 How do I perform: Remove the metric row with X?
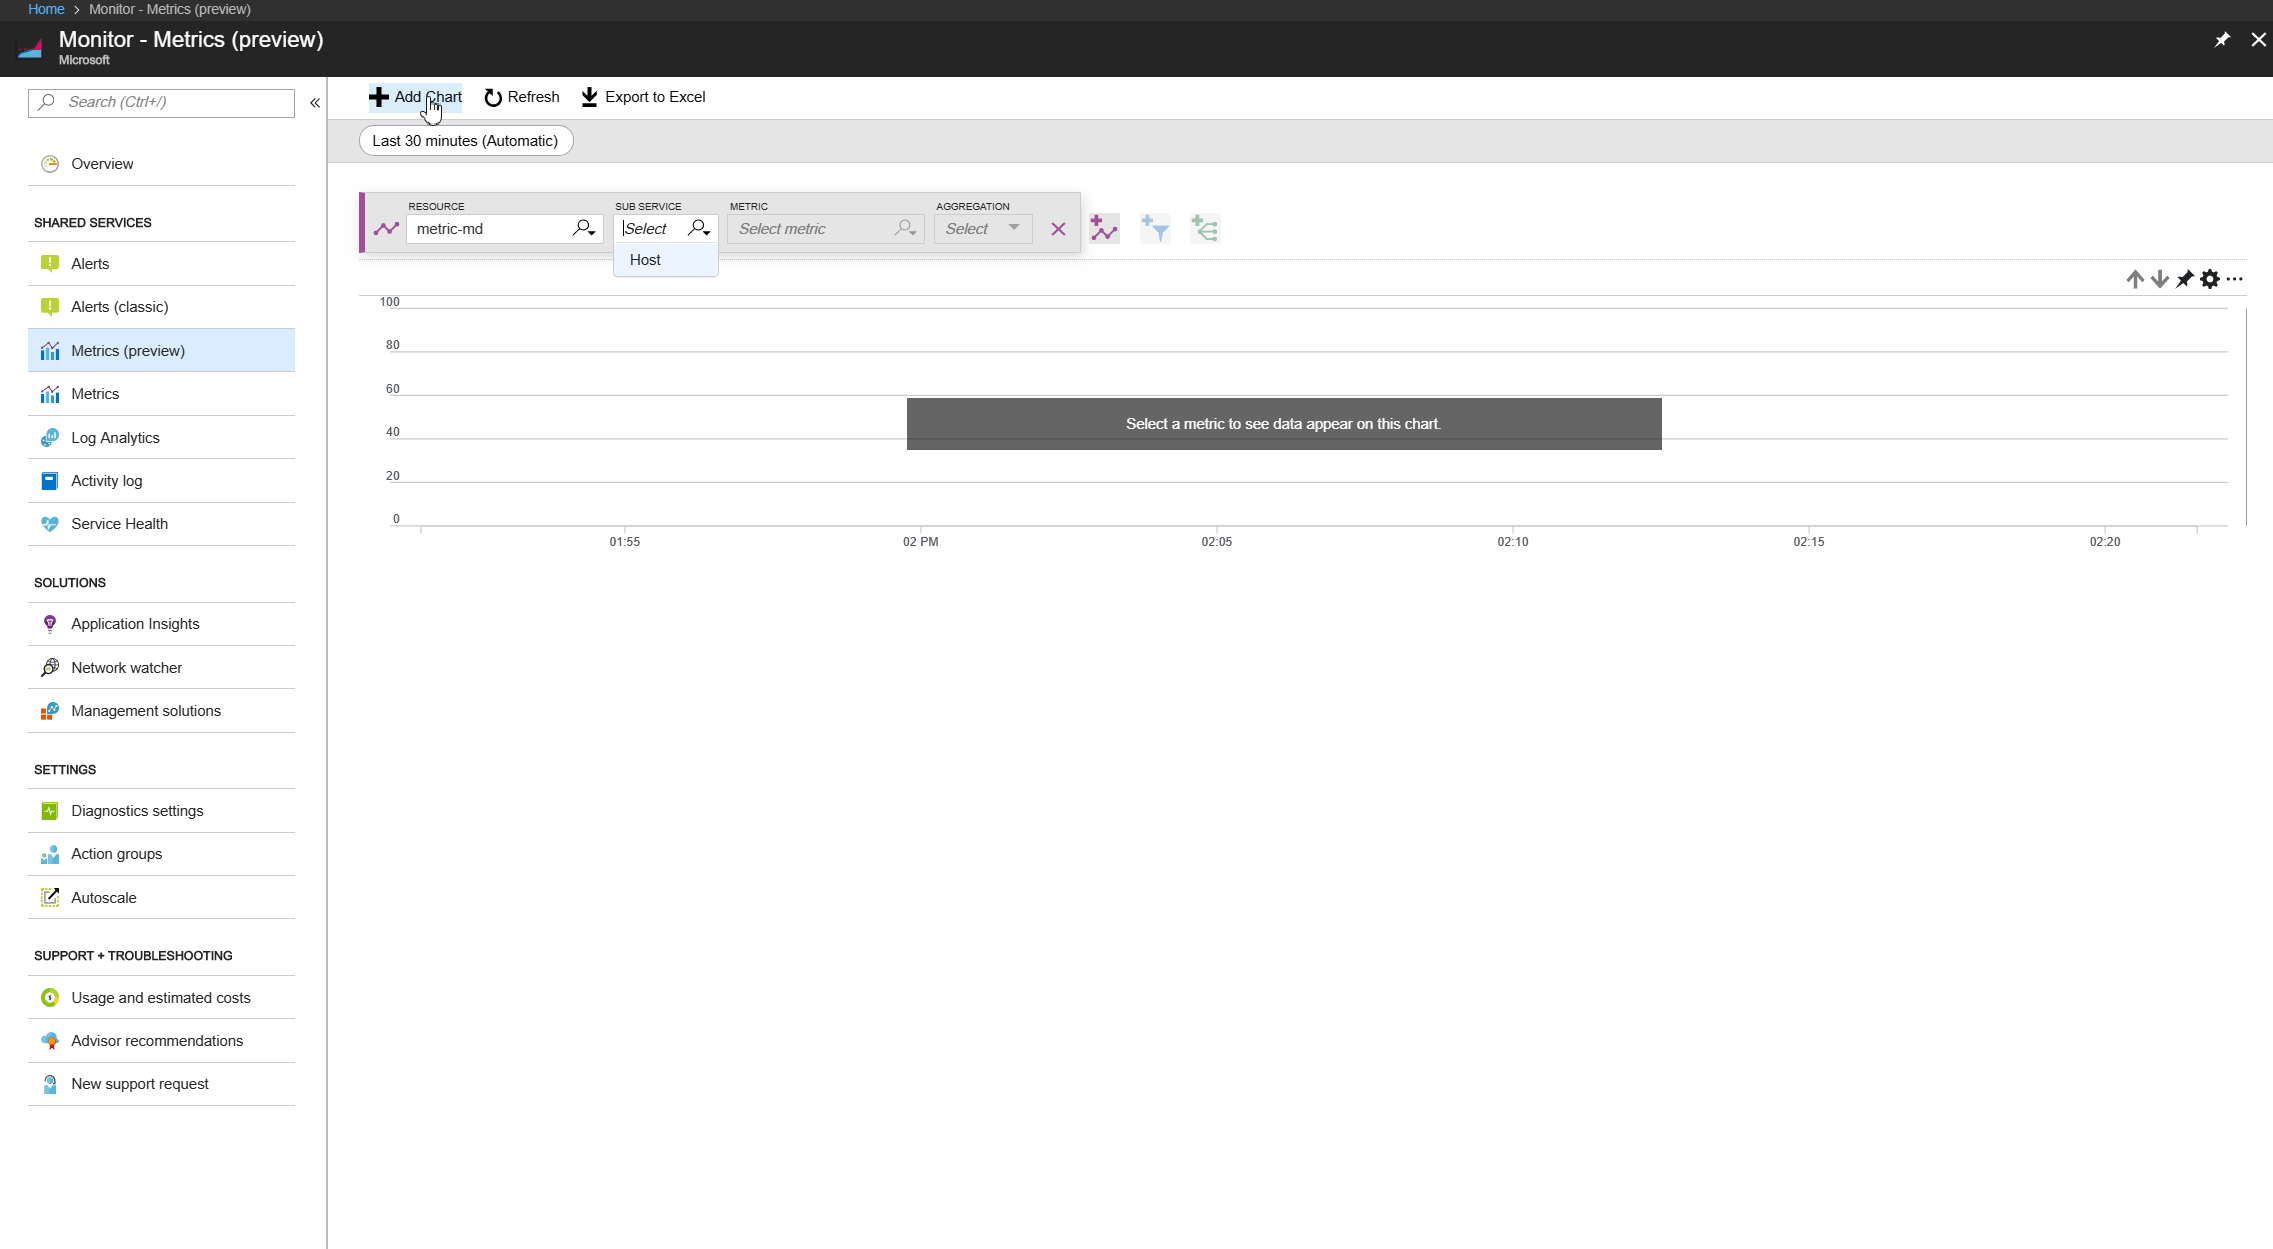click(1058, 229)
